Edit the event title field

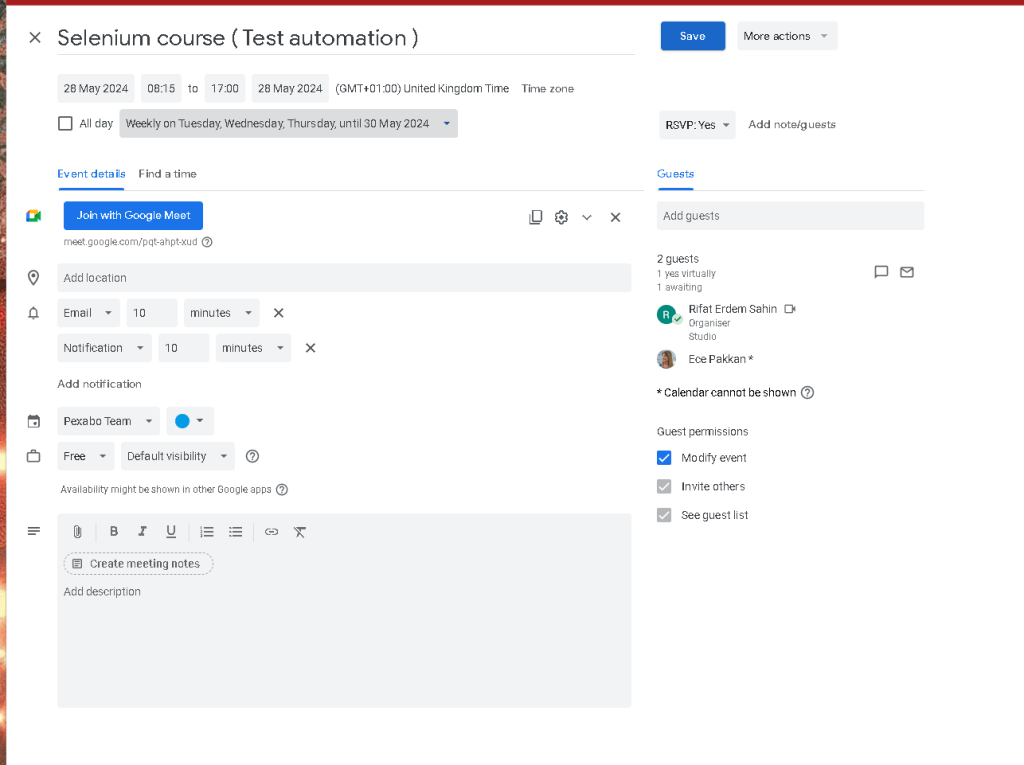(x=346, y=38)
